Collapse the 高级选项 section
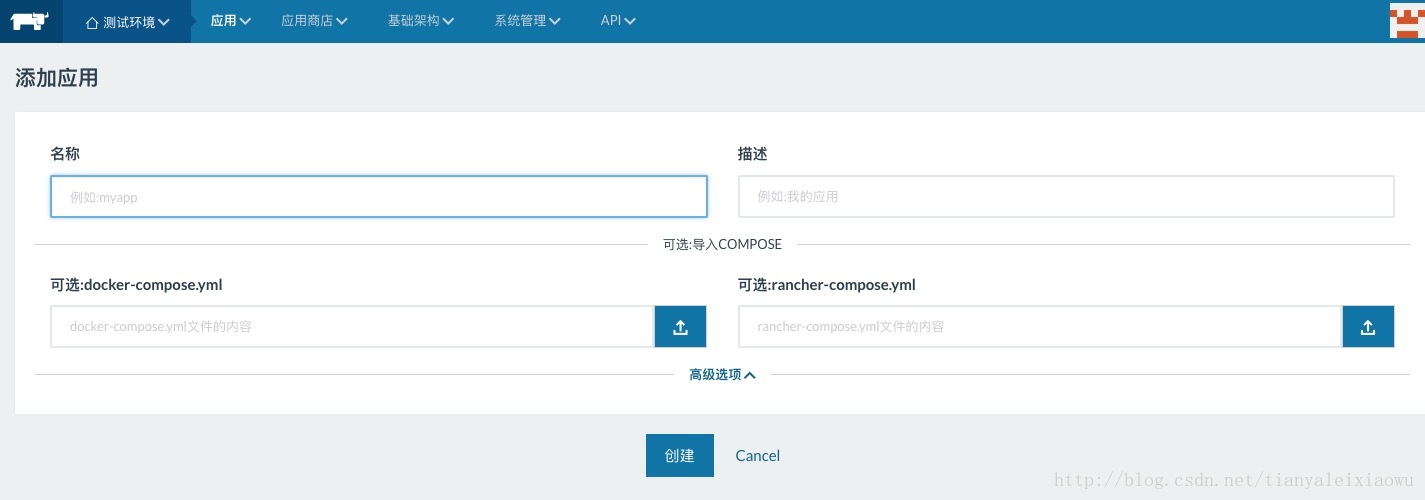Viewport: 1425px width, 500px height. pyautogui.click(x=722, y=374)
